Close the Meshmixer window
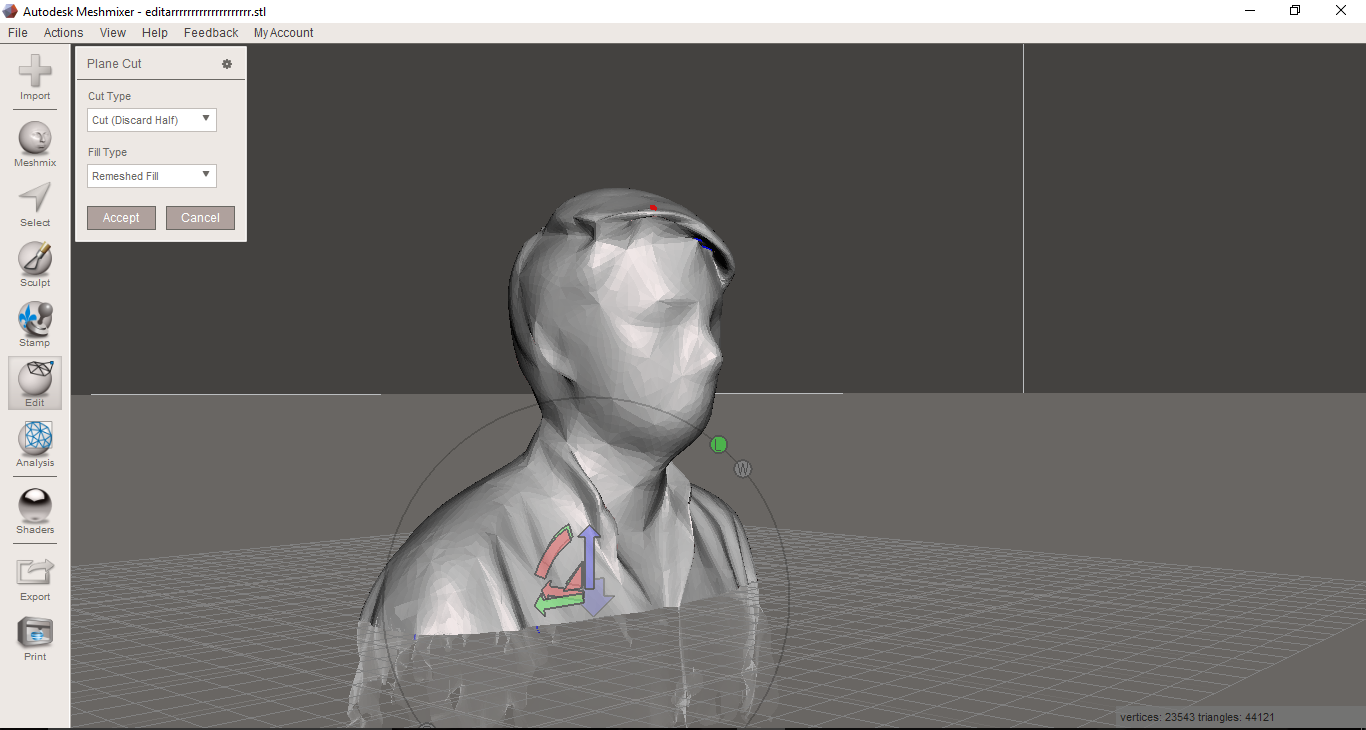The image size is (1366, 730). tap(1341, 11)
